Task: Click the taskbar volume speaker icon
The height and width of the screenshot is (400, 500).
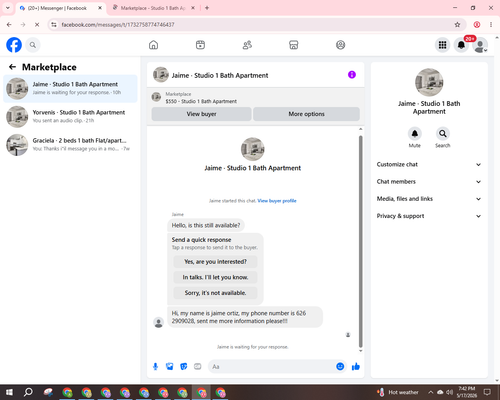Action: coord(450,392)
